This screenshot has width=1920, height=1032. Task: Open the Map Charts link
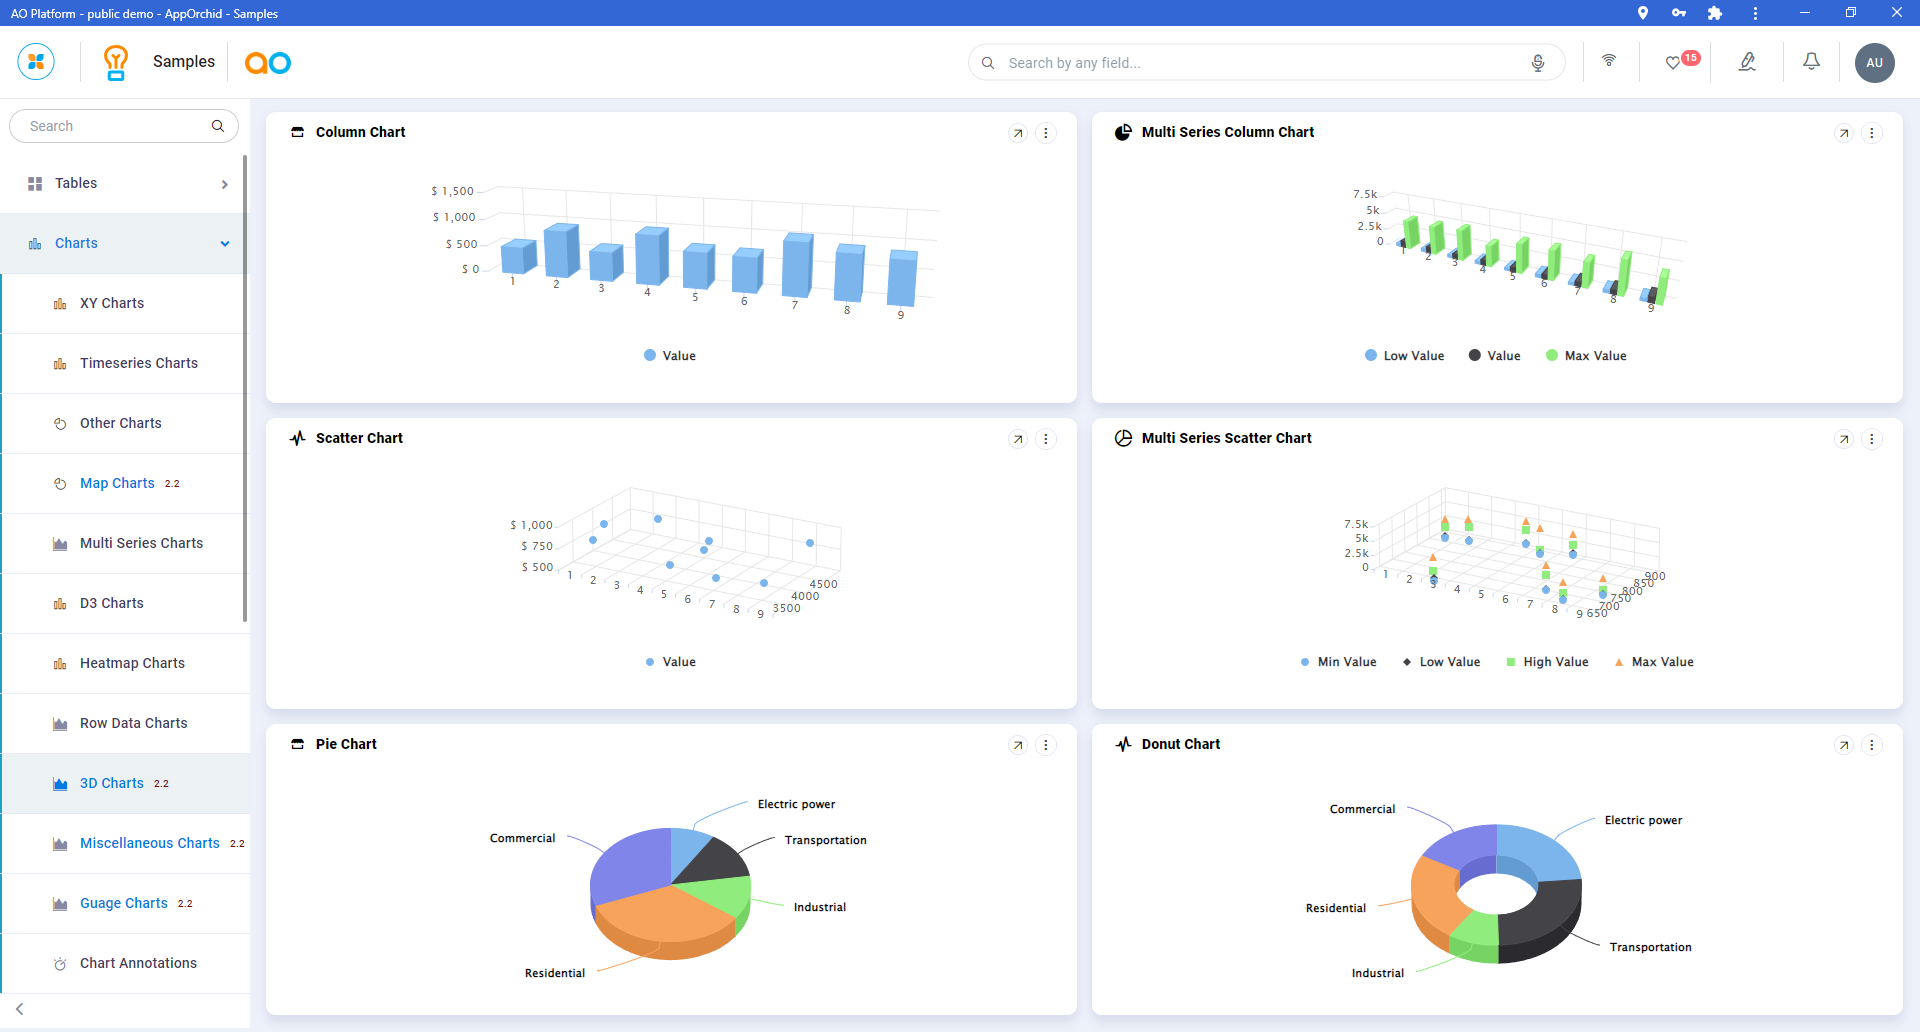(117, 484)
